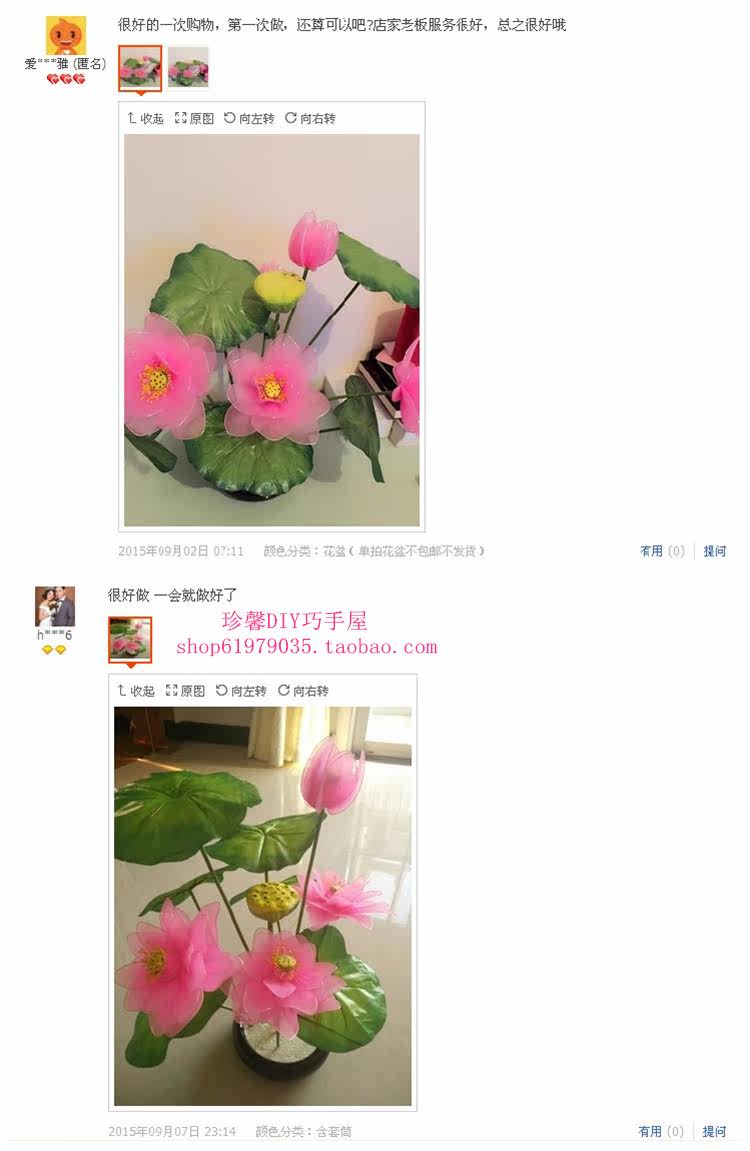Image resolution: width=750 pixels, height=1151 pixels.
Task: Select thumbnail in second review
Action: click(x=130, y=639)
